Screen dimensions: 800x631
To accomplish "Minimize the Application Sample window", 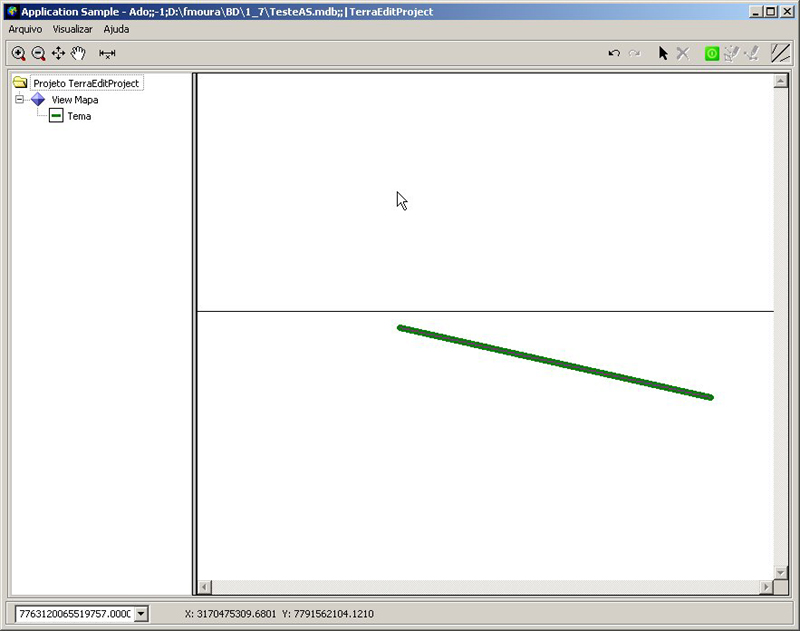I will point(756,11).
